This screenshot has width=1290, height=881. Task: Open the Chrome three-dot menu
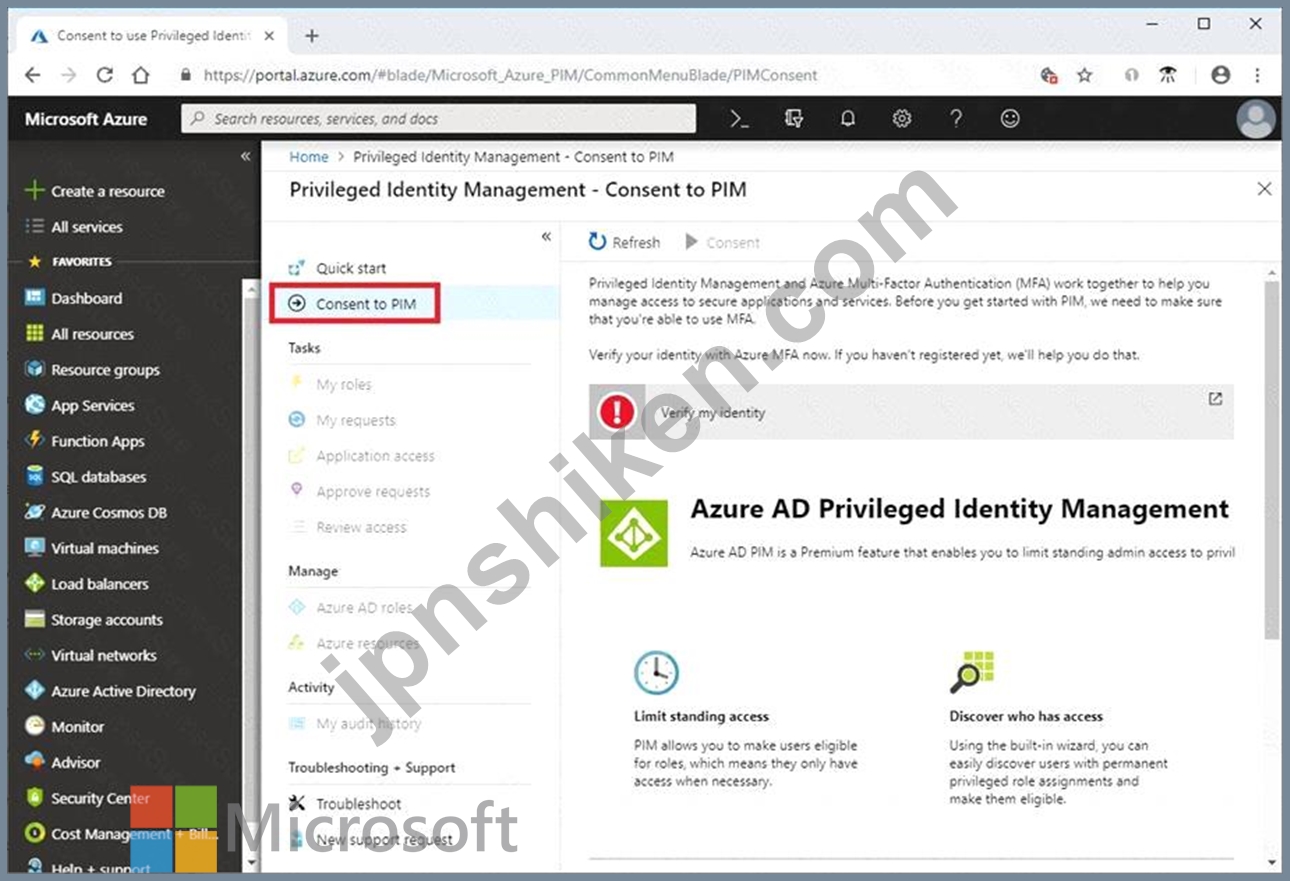coord(1257,75)
